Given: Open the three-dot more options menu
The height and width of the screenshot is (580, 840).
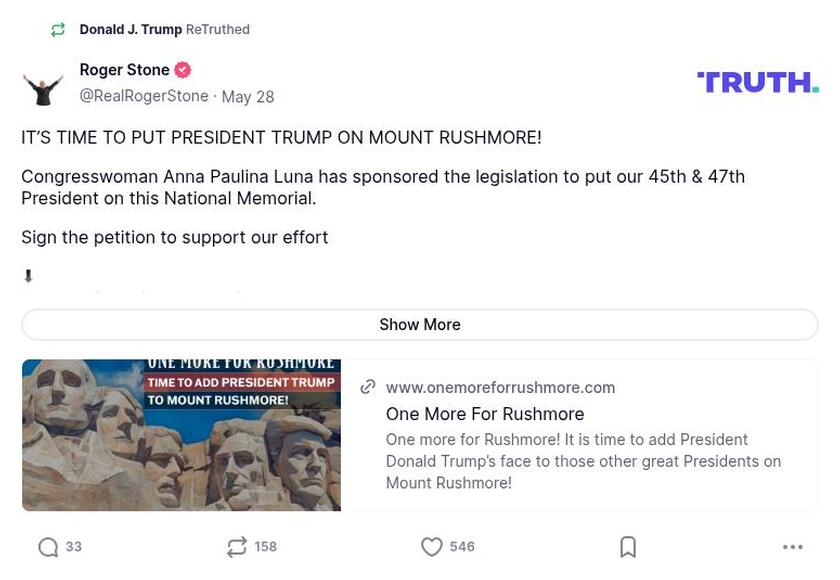Looking at the screenshot, I should (793, 547).
